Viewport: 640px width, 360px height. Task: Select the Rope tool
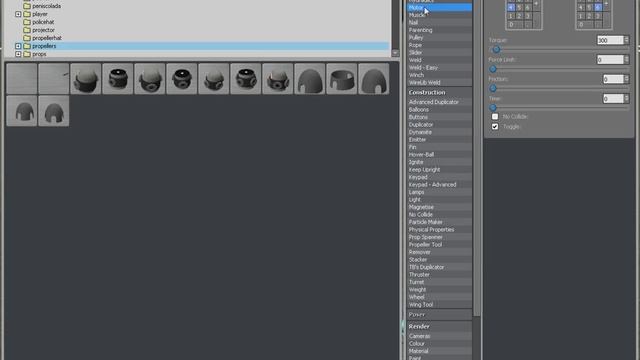click(439, 45)
